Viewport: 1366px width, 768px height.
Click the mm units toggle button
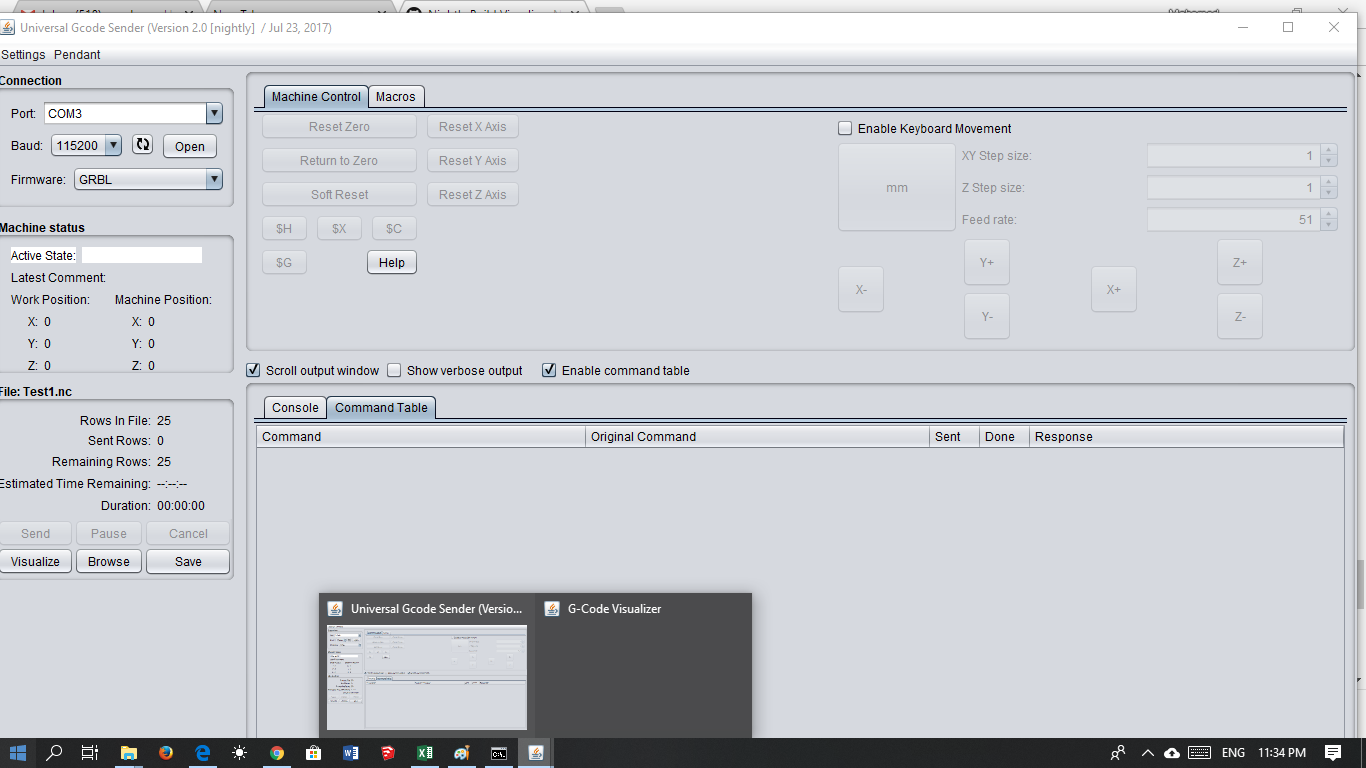[897, 187]
